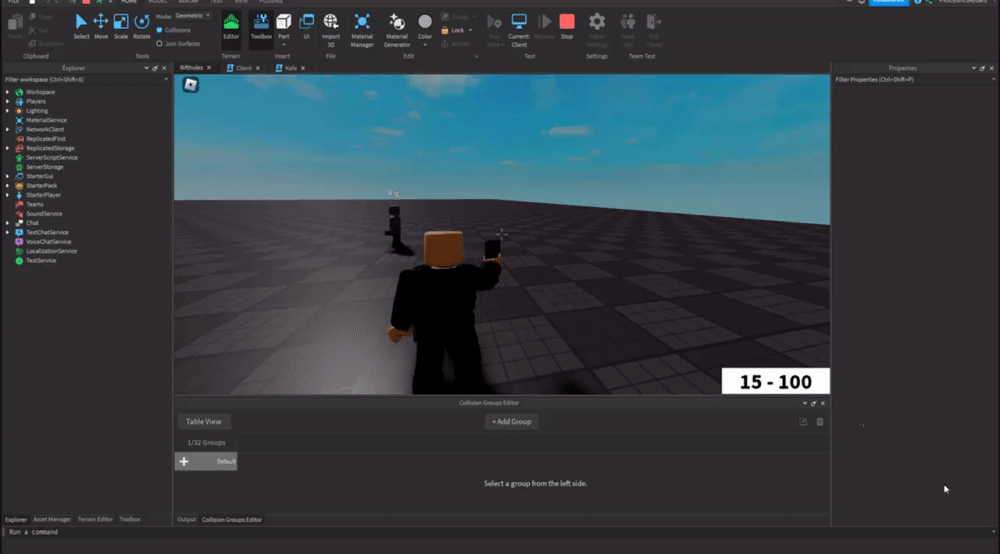
Task: Open the Toolbox bottom tab
Action: pyautogui.click(x=129, y=520)
